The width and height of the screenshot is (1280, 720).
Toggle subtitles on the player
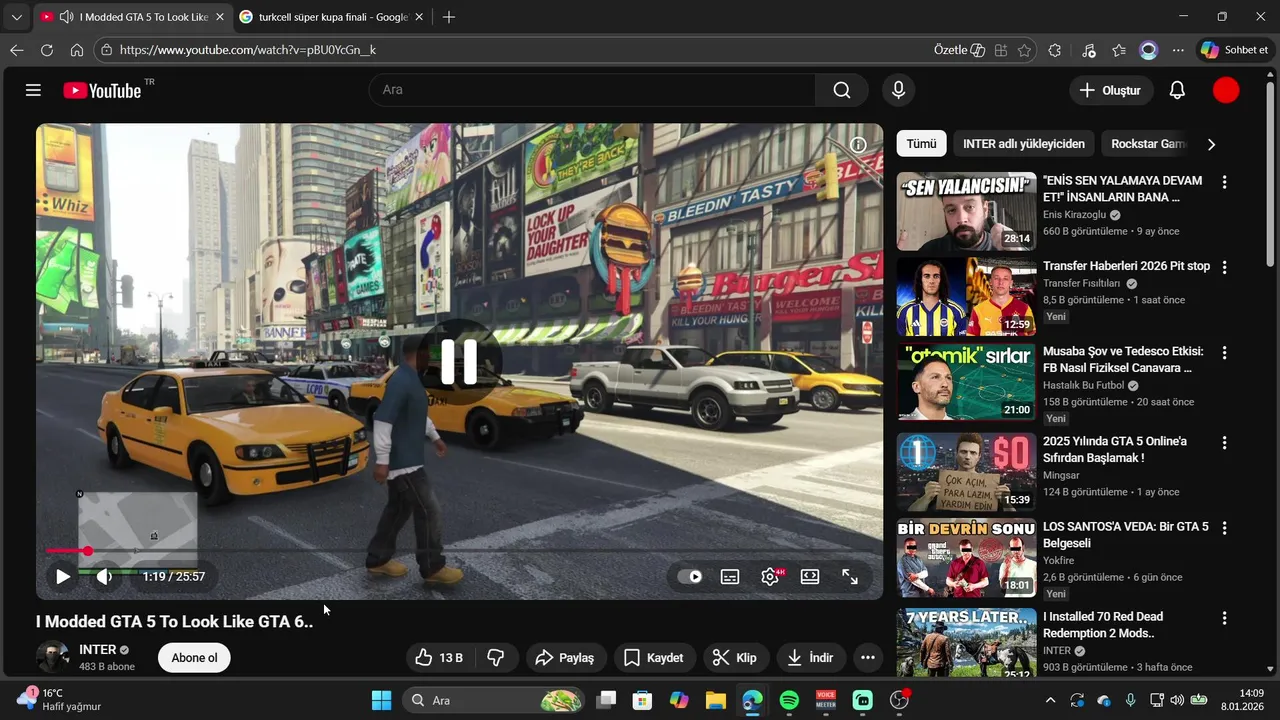pos(730,576)
